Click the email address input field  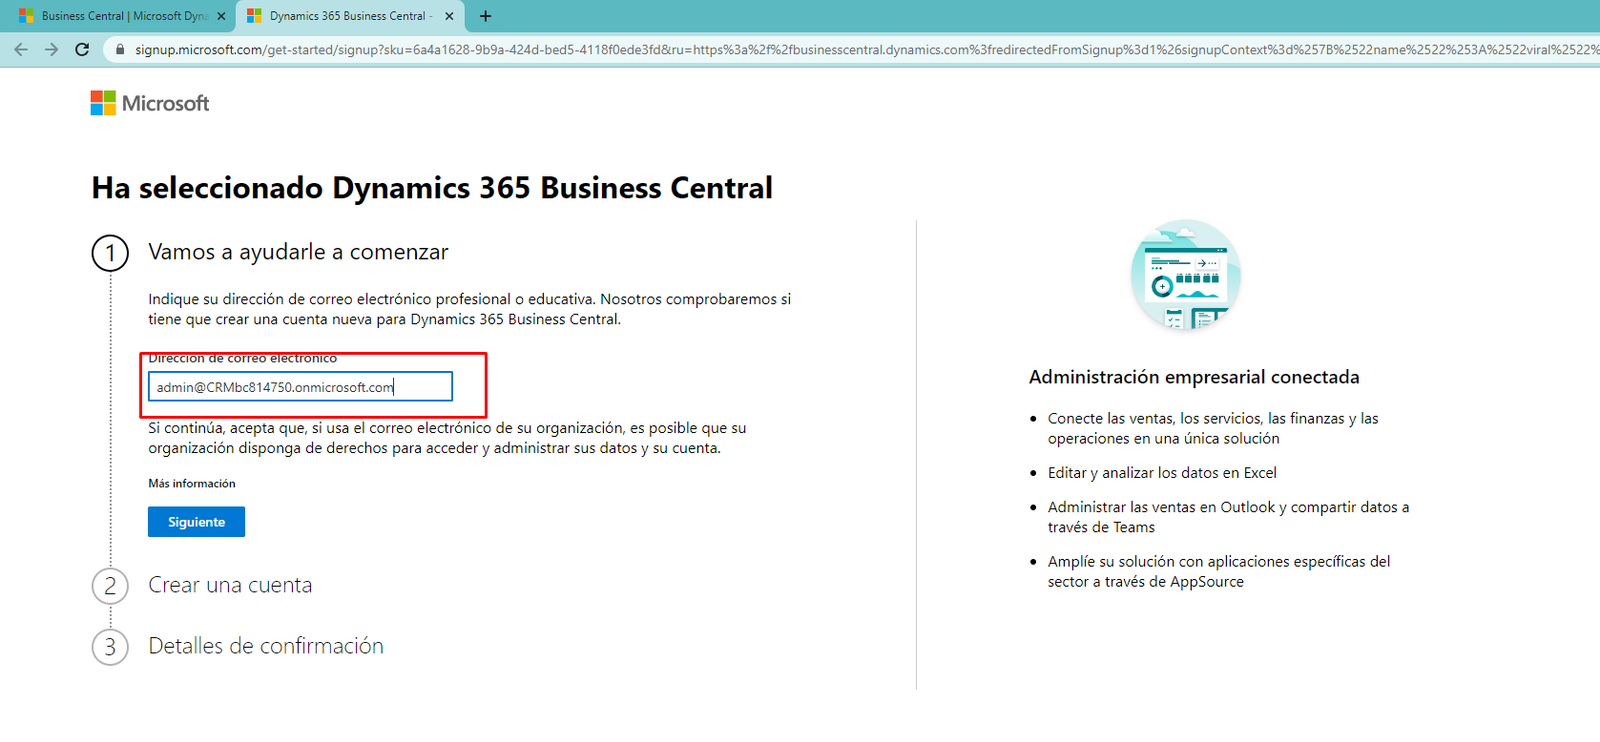click(x=300, y=387)
